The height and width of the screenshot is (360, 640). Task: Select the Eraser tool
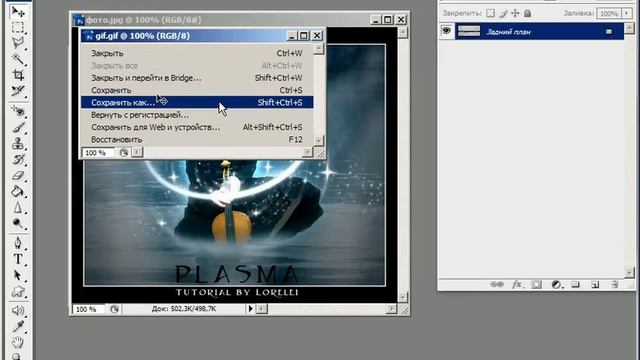18,176
